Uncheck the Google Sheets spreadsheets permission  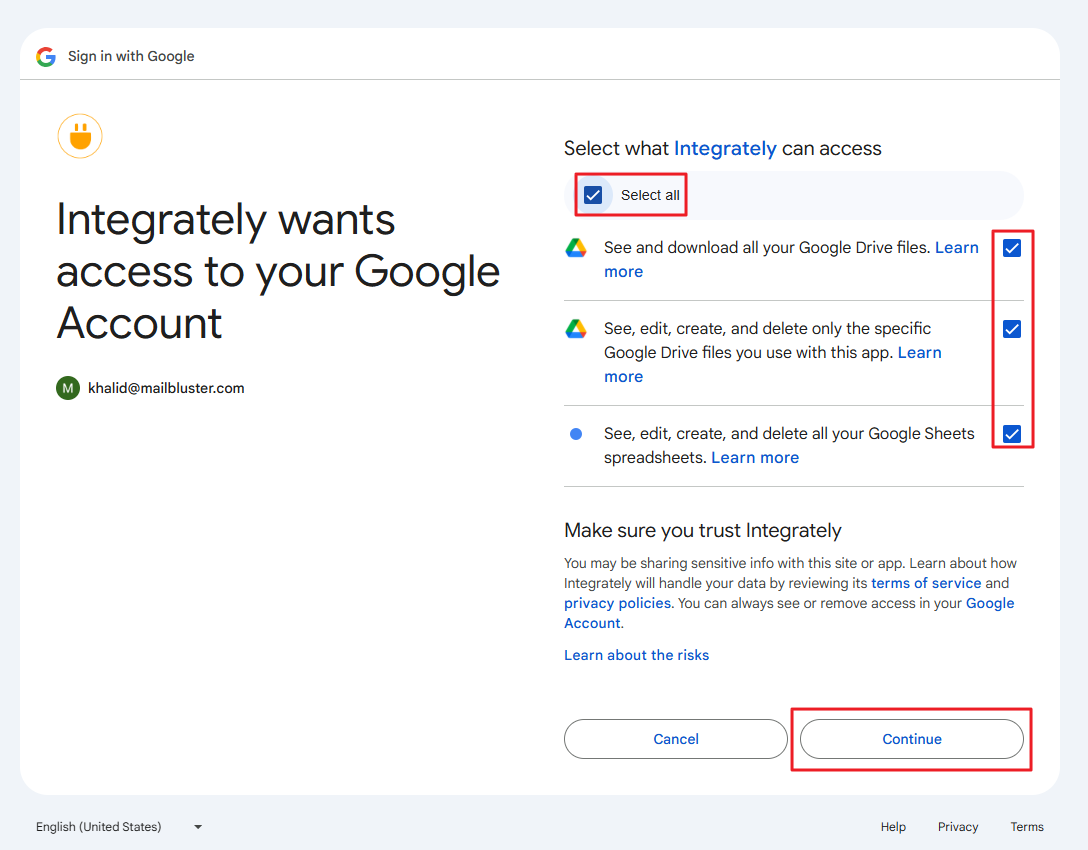pos(1012,433)
